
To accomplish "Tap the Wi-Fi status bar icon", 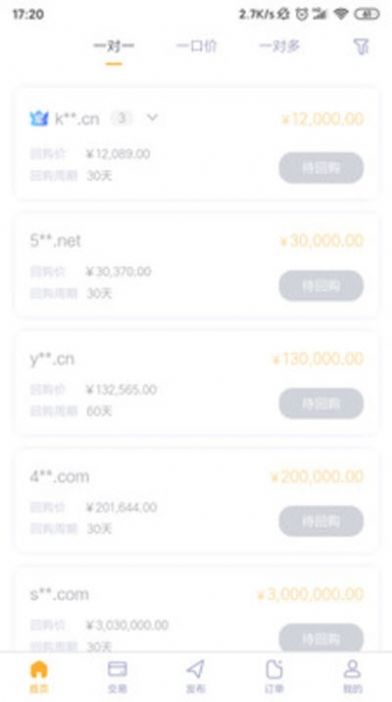I will pos(341,14).
